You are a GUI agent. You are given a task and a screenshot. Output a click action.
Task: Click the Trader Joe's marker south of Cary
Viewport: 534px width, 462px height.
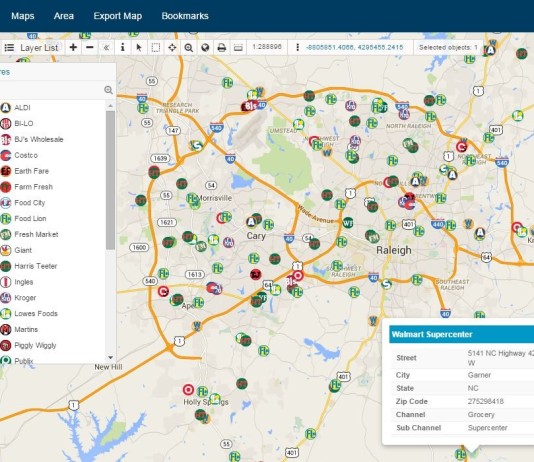pos(255,274)
